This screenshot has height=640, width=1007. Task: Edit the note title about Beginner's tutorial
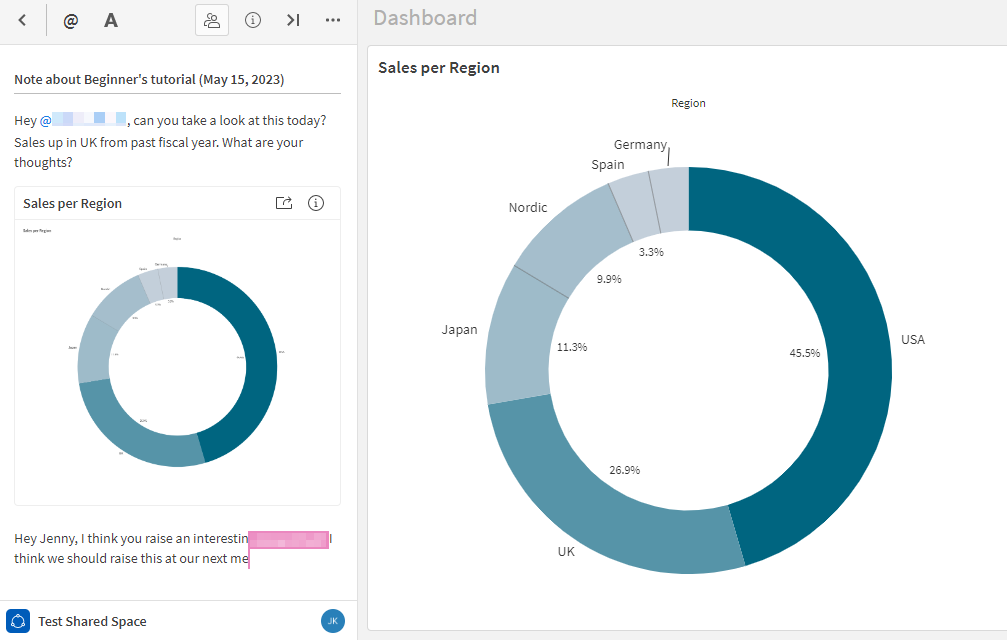click(177, 80)
